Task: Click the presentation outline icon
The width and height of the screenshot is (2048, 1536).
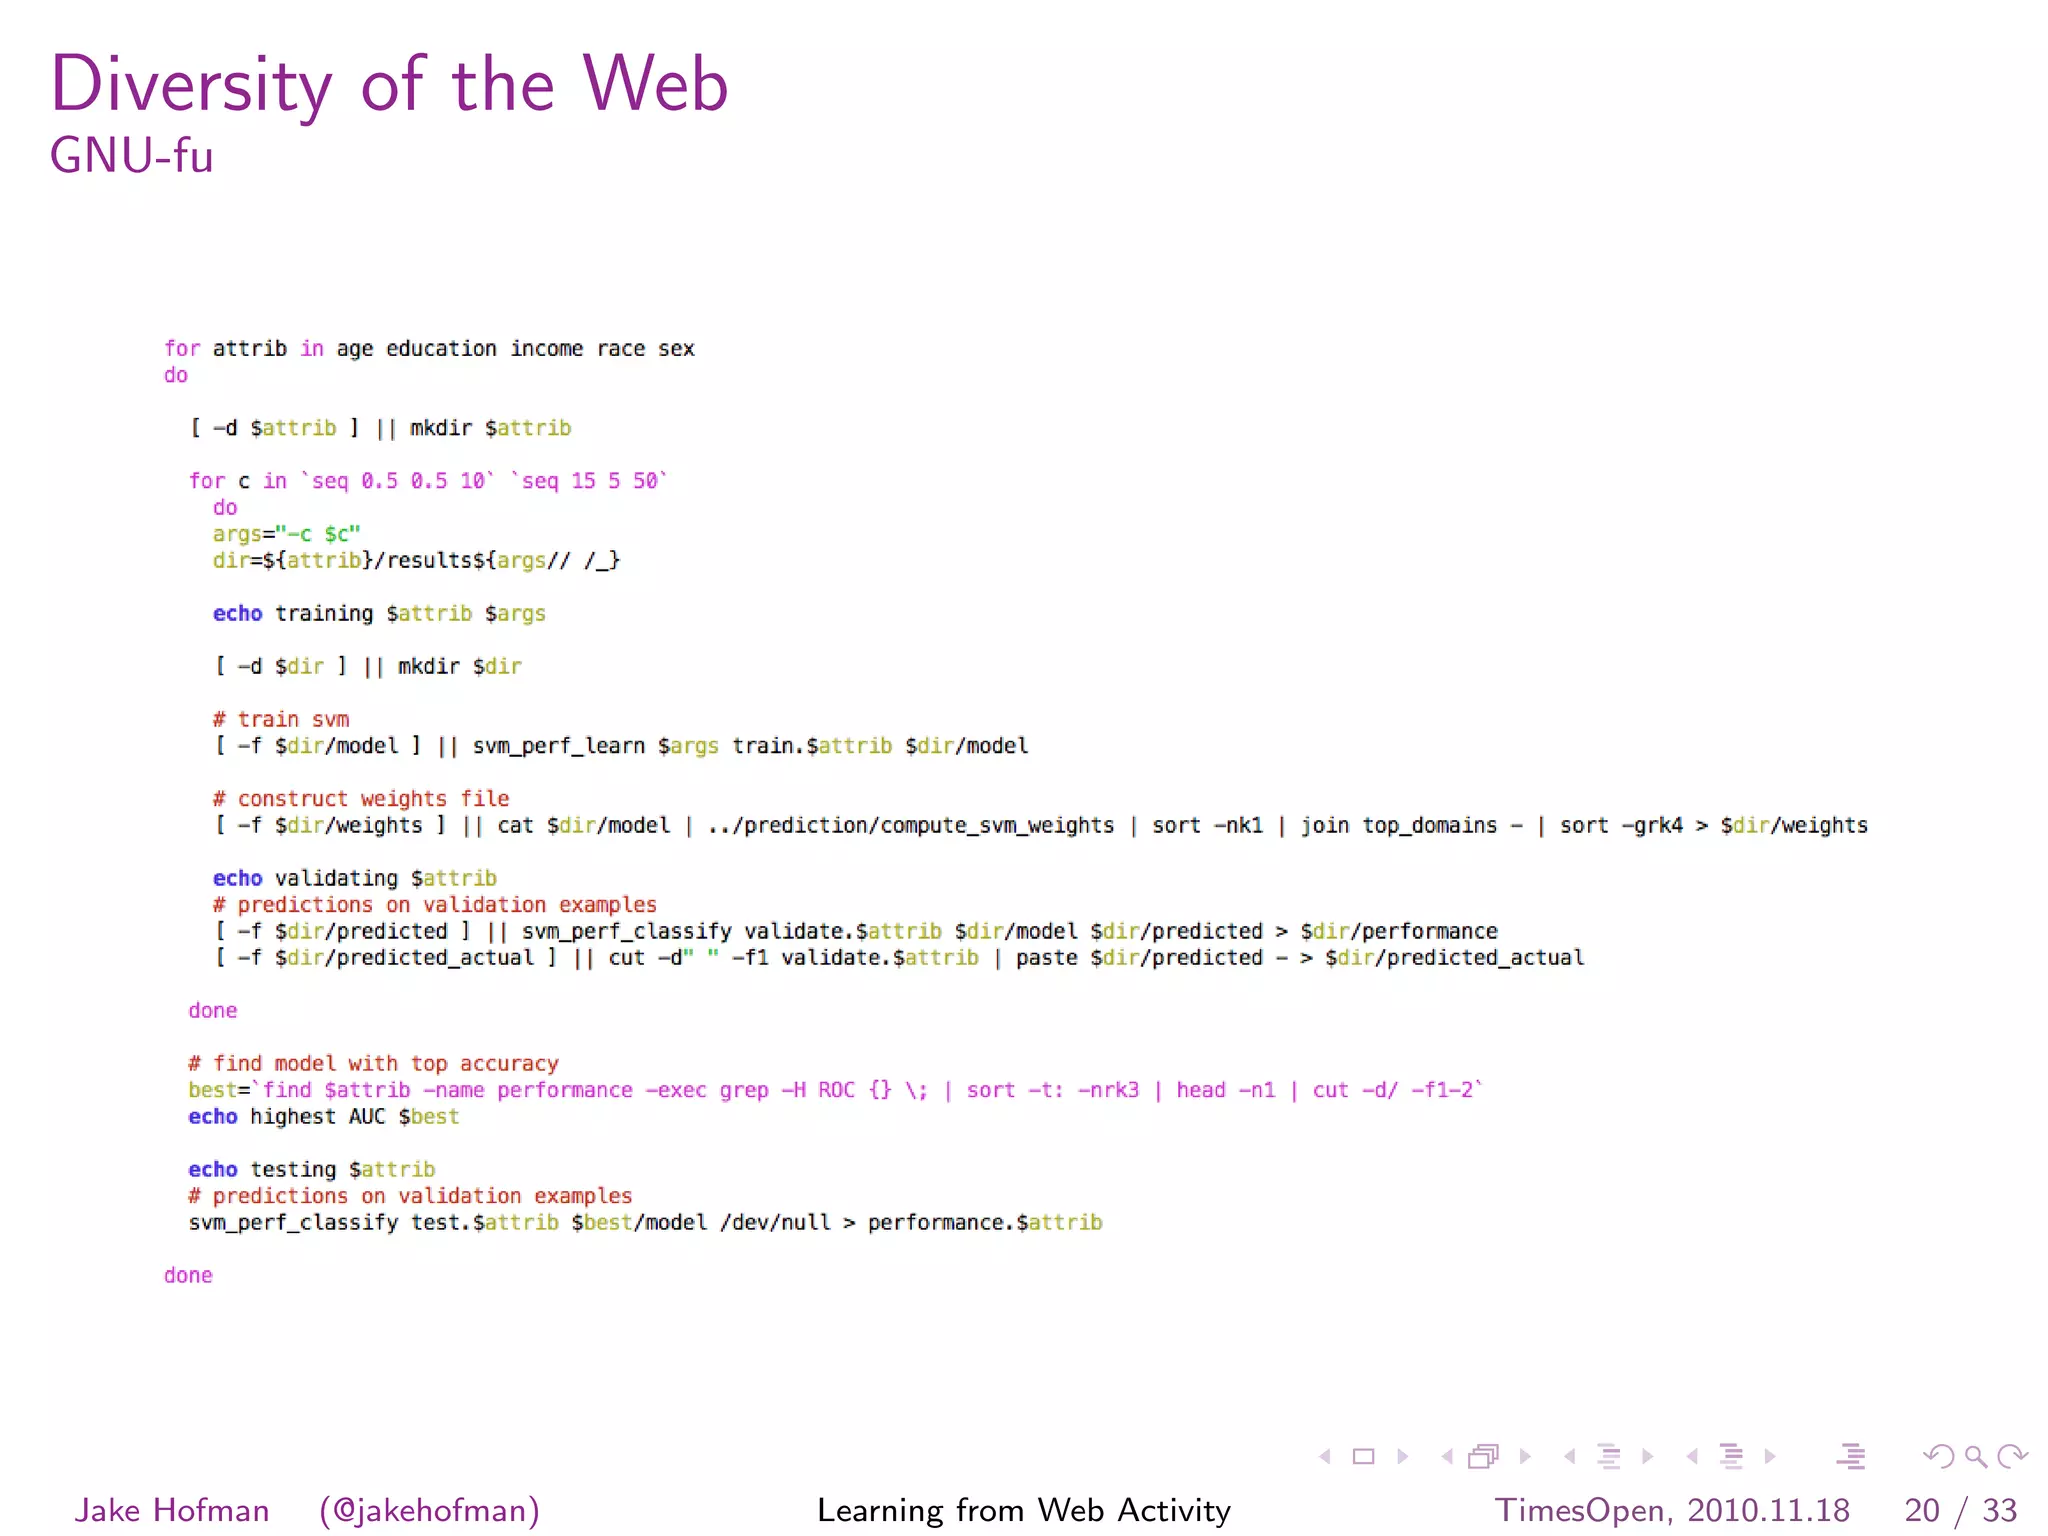Action: coord(1851,1456)
